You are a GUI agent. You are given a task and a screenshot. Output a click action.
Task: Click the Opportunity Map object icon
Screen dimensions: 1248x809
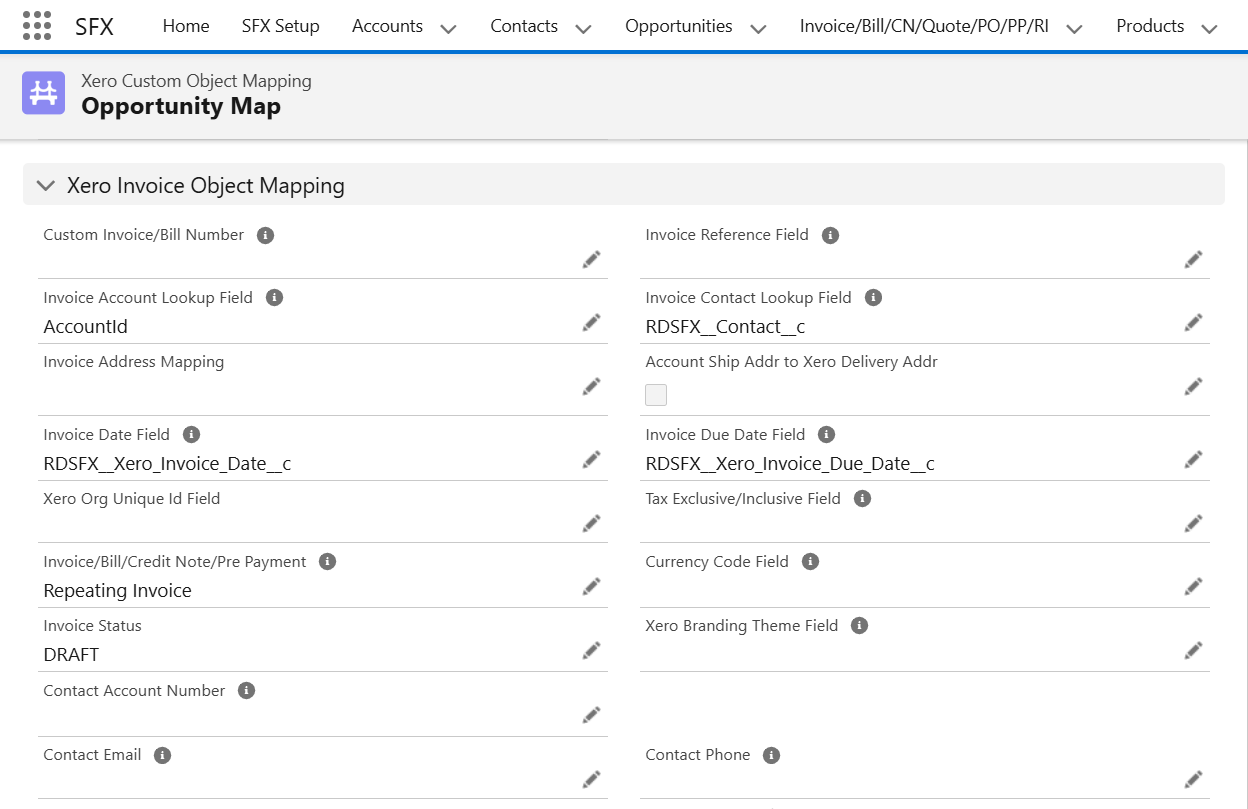(43, 94)
